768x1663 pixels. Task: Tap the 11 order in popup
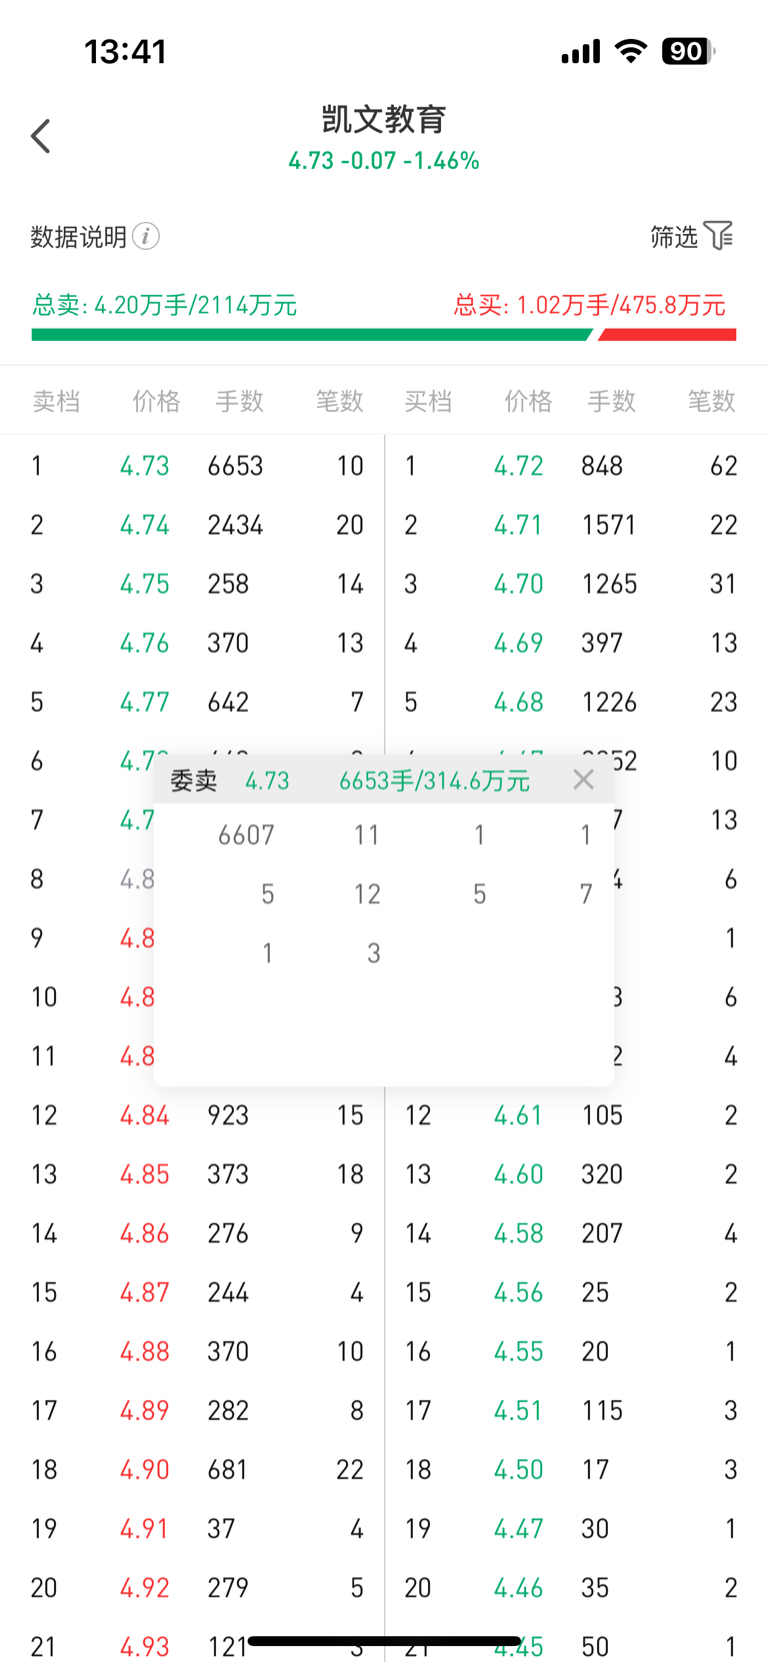367,835
